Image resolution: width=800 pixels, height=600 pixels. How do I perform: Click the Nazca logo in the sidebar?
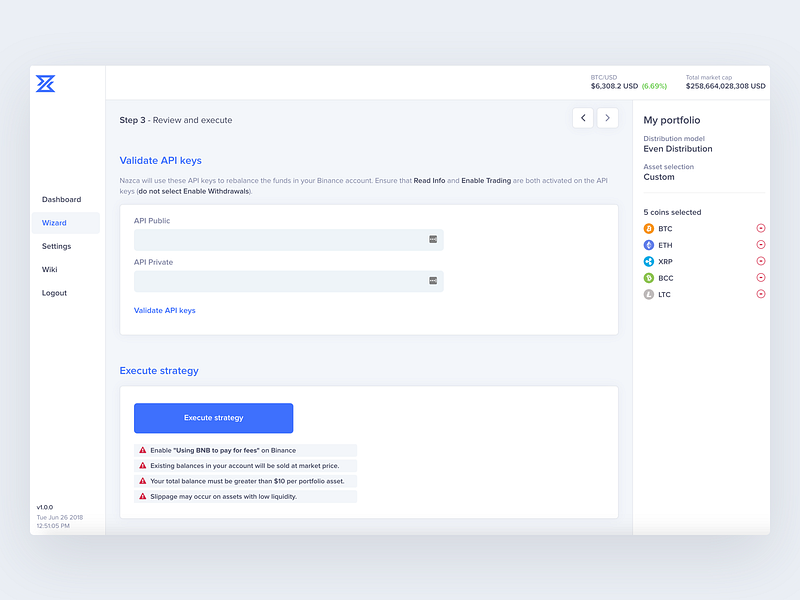45,84
